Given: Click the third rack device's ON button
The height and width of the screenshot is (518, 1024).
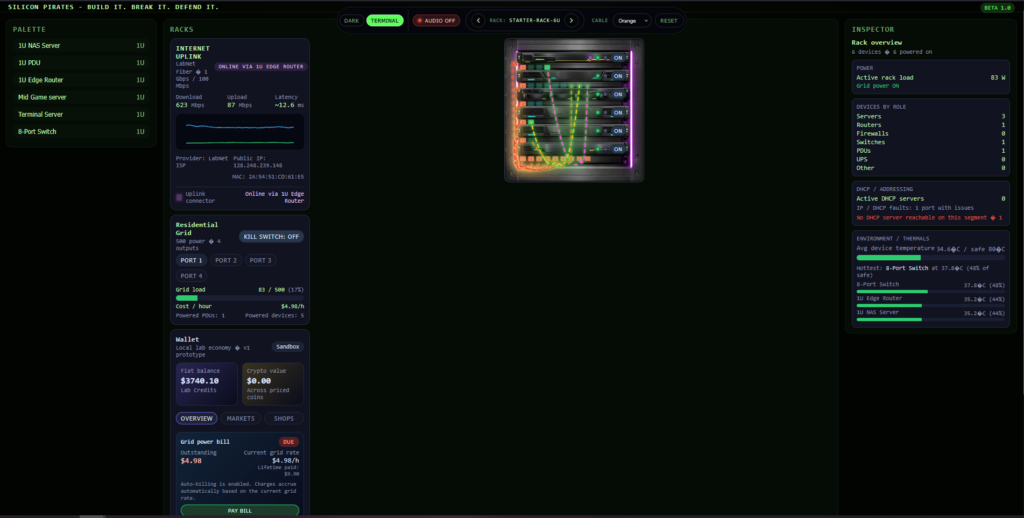Looking at the screenshot, I should [x=618, y=94].
